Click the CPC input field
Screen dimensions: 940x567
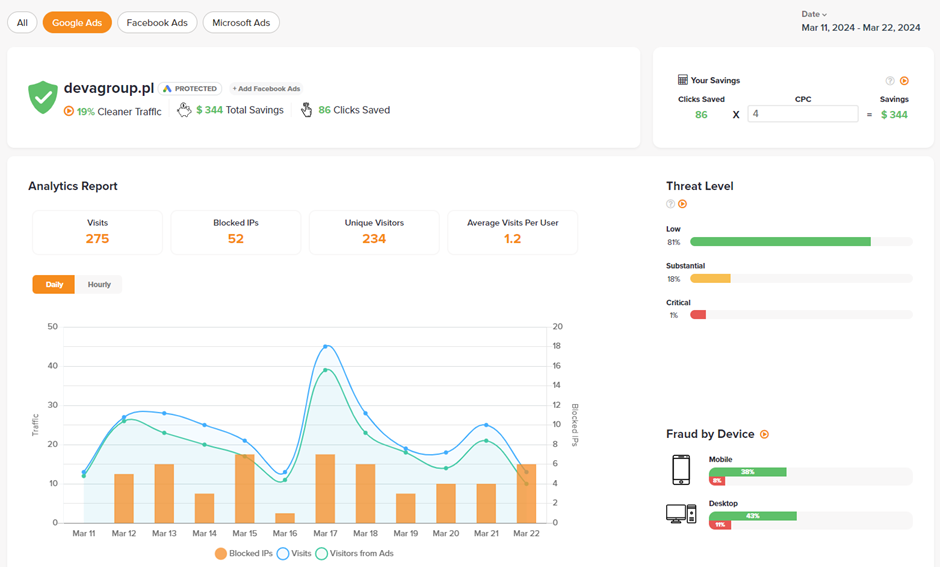click(803, 114)
